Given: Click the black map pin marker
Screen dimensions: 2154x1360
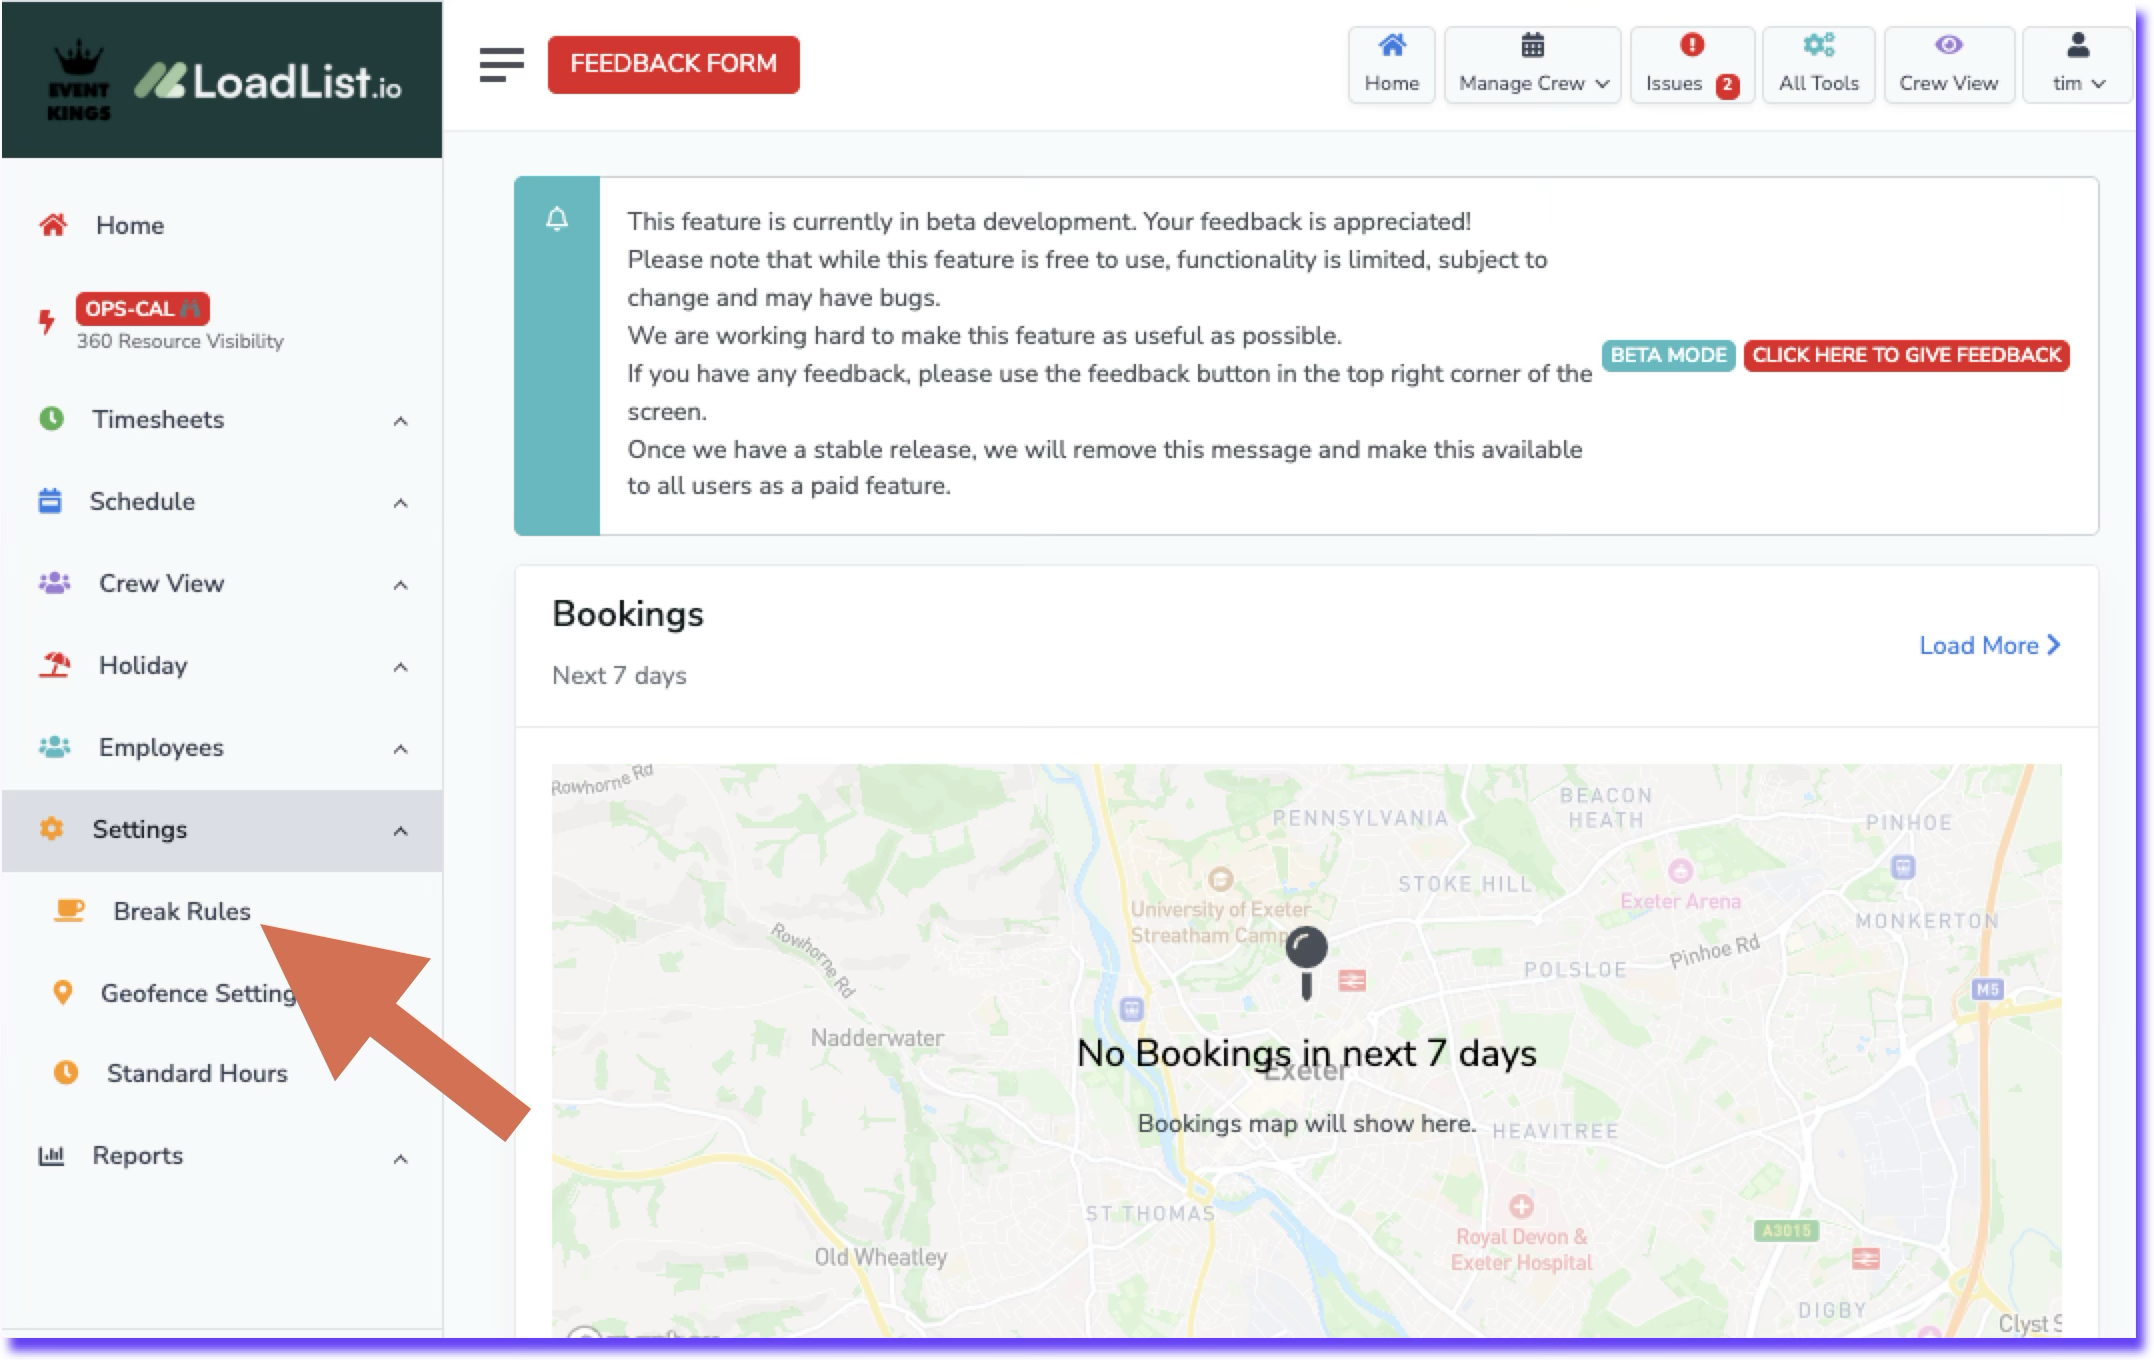Looking at the screenshot, I should (x=1306, y=962).
